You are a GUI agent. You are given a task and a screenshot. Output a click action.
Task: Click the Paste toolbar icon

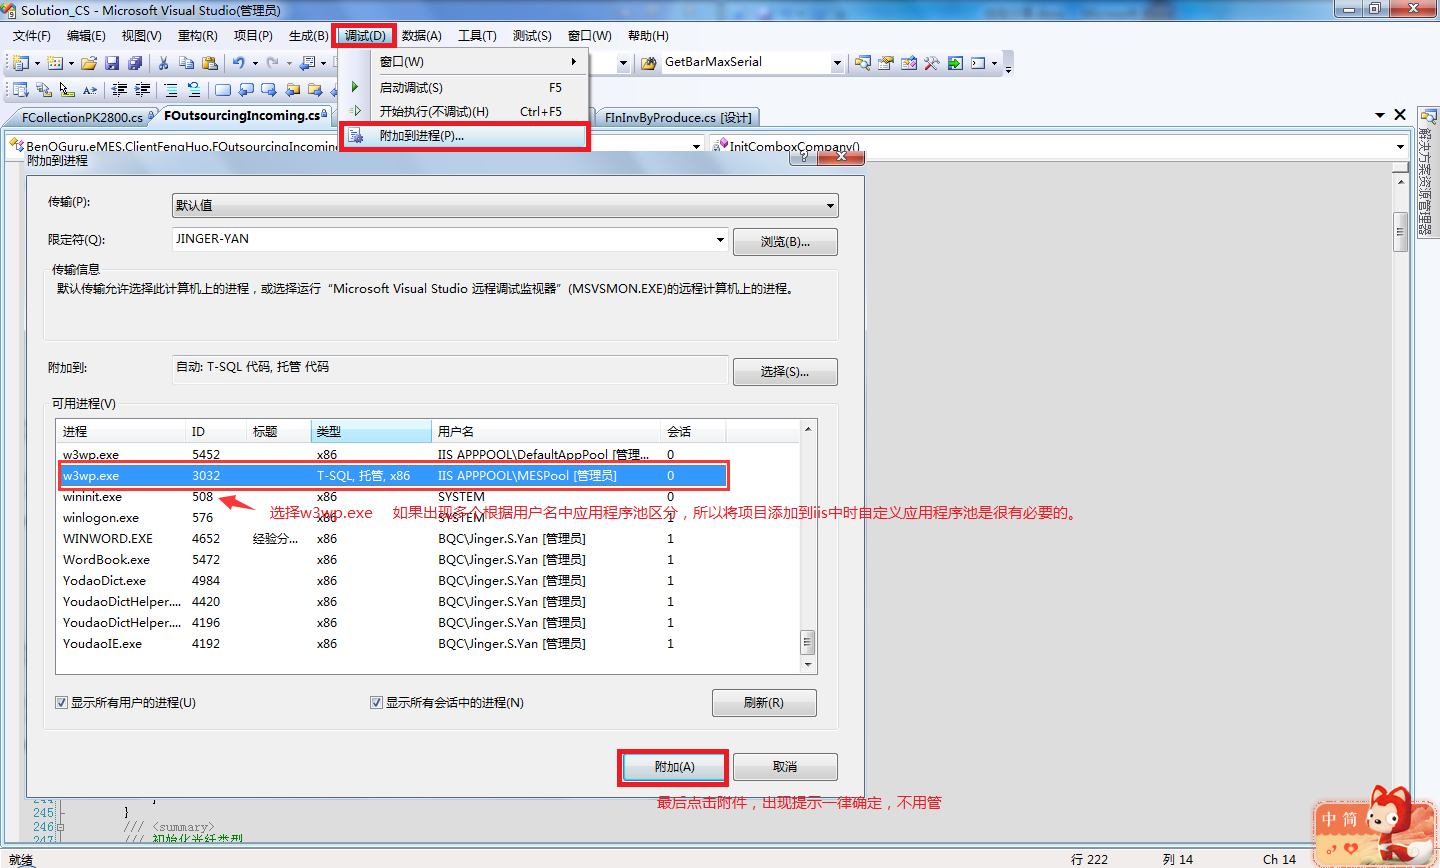coord(209,63)
